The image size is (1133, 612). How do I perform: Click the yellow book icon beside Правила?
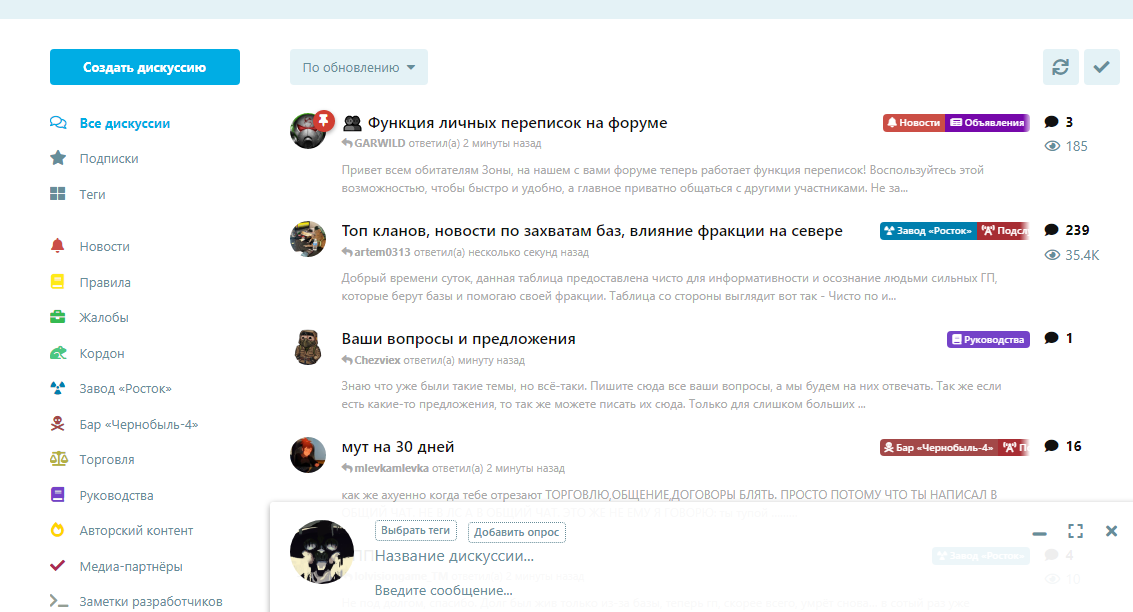point(58,282)
